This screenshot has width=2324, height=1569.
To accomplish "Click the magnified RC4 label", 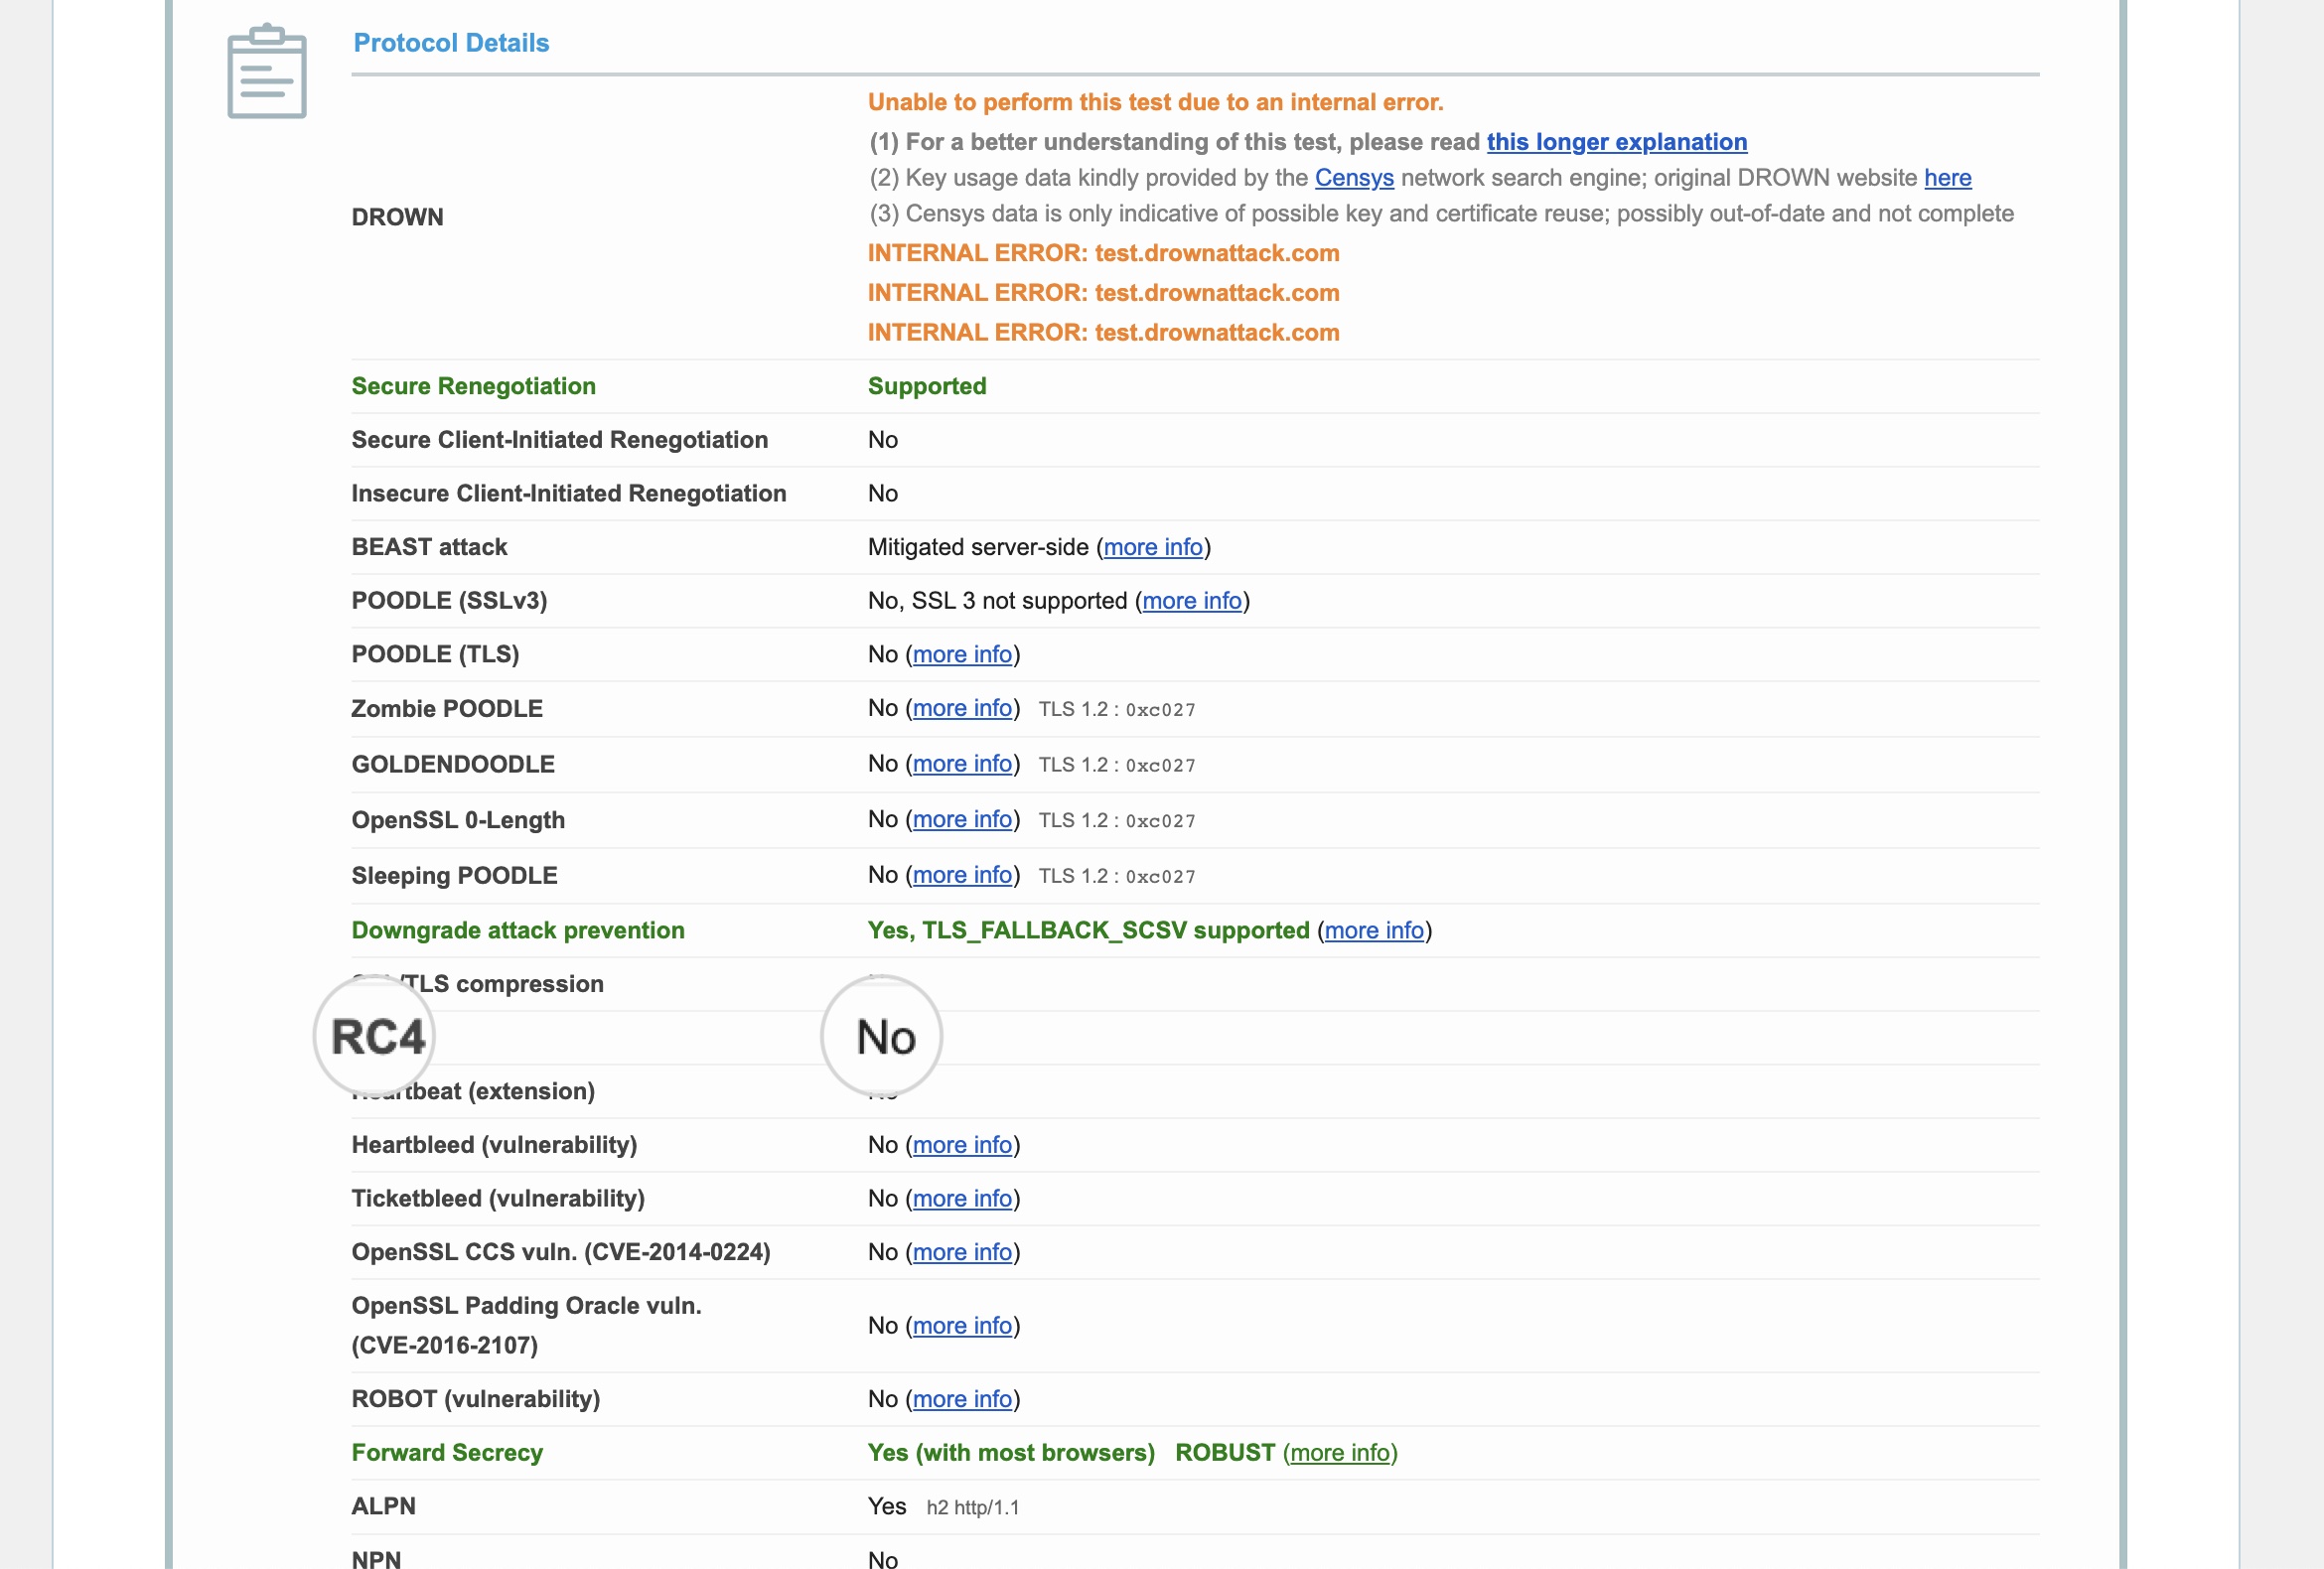I will [x=377, y=1037].
